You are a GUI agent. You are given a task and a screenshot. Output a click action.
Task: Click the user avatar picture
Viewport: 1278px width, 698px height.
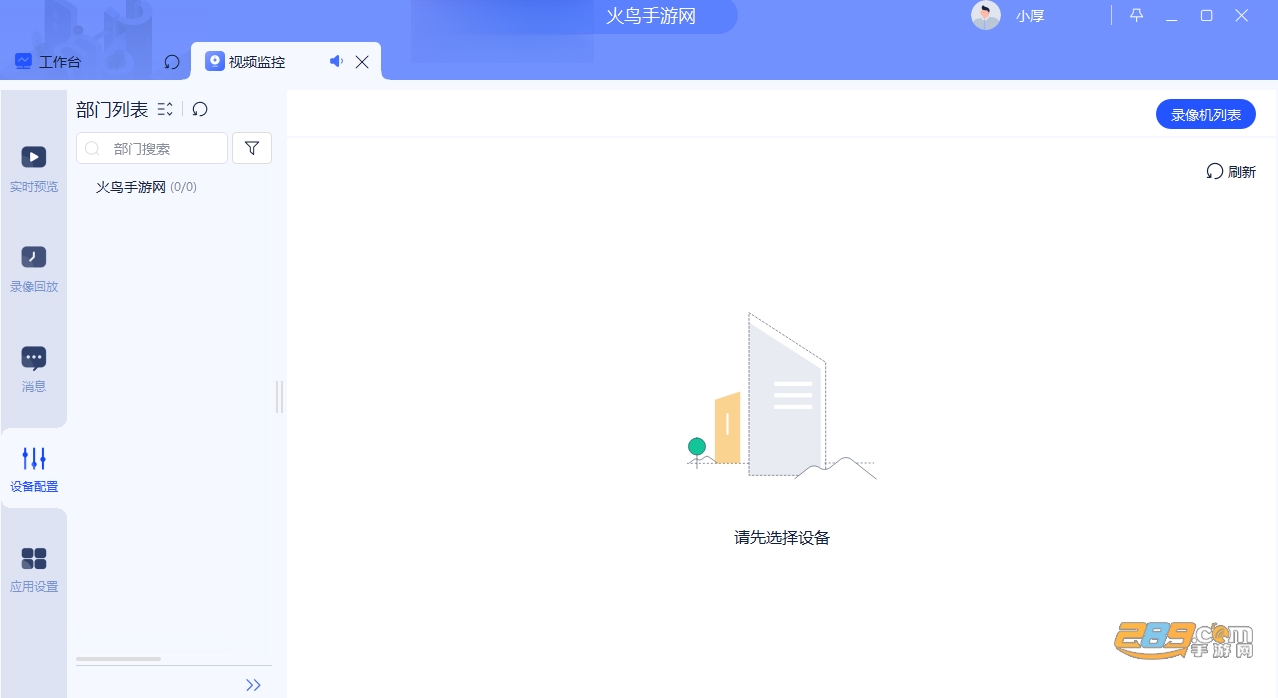[x=986, y=15]
